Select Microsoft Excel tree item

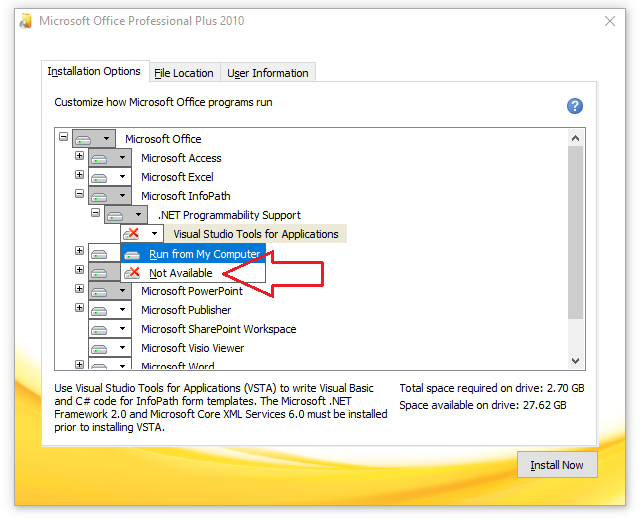pyautogui.click(x=177, y=177)
